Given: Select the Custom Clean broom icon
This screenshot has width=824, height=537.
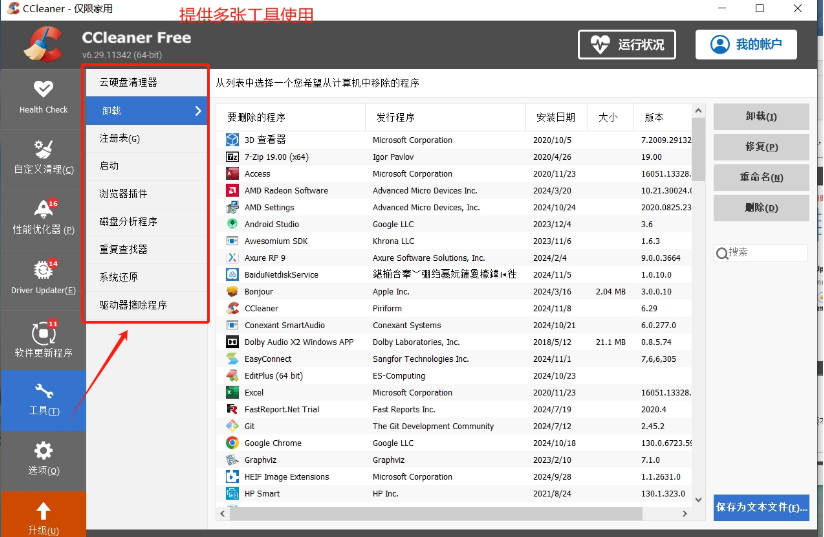Looking at the screenshot, I should pyautogui.click(x=43, y=149).
